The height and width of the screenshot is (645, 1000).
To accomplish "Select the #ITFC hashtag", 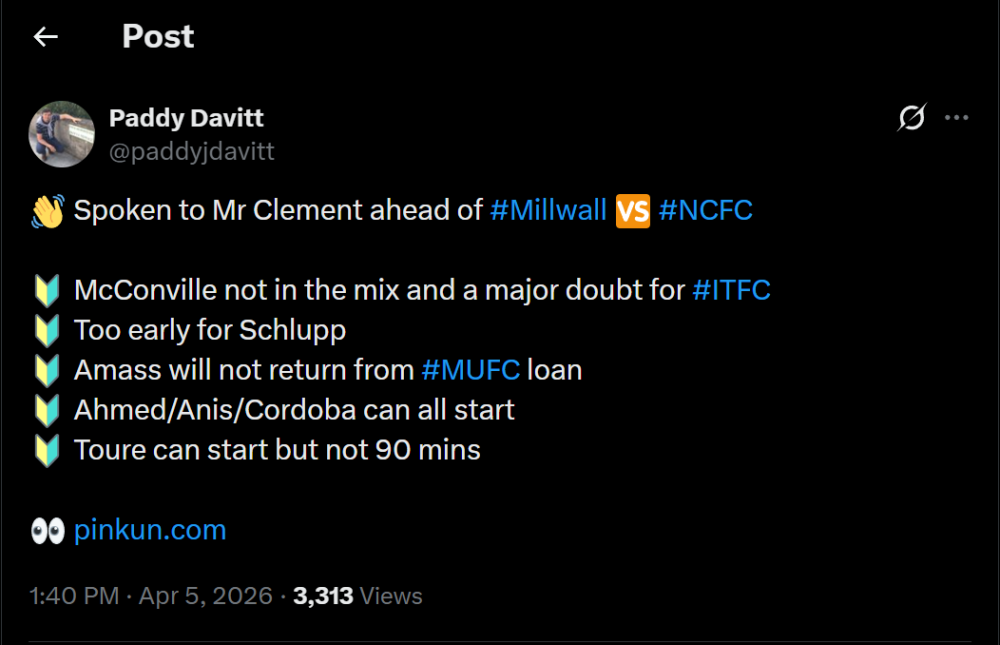I will pyautogui.click(x=731, y=291).
